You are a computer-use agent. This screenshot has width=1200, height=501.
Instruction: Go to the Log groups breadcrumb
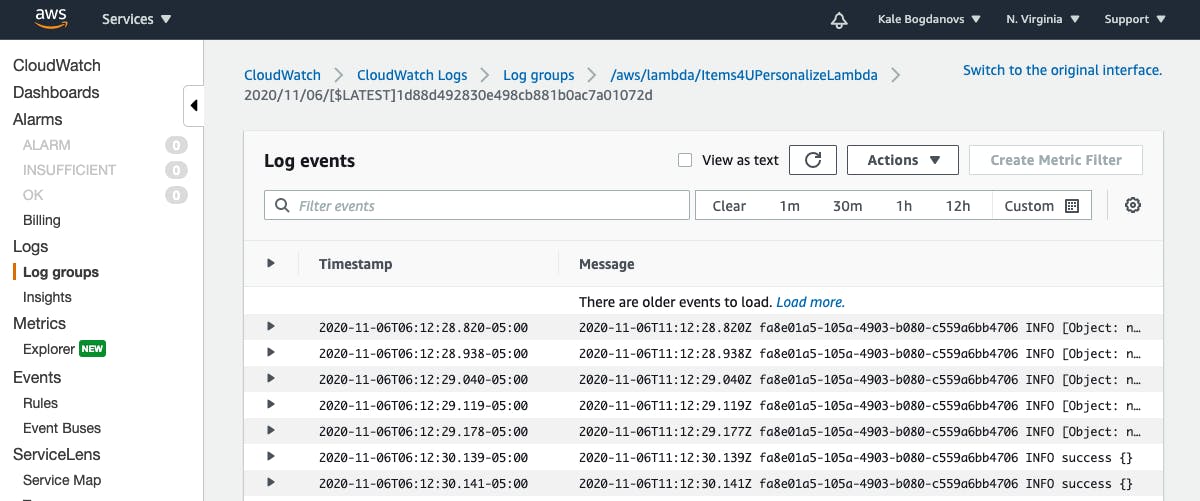(x=539, y=75)
